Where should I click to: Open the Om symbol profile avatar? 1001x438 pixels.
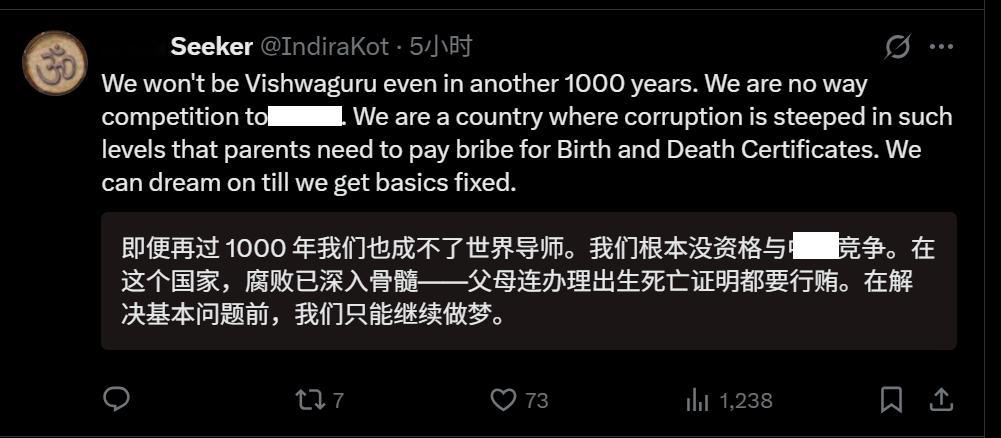pyautogui.click(x=54, y=63)
